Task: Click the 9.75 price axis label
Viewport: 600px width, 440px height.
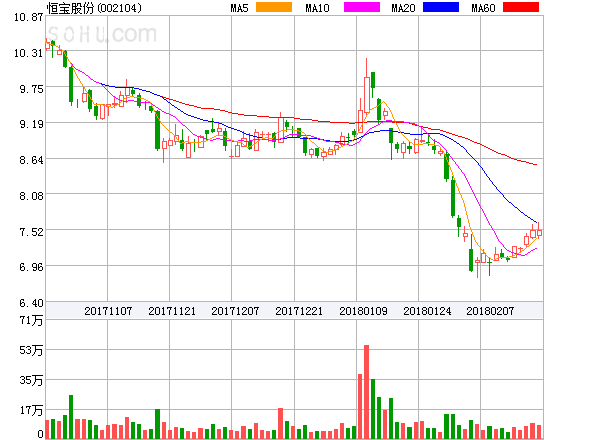Action: click(31, 89)
